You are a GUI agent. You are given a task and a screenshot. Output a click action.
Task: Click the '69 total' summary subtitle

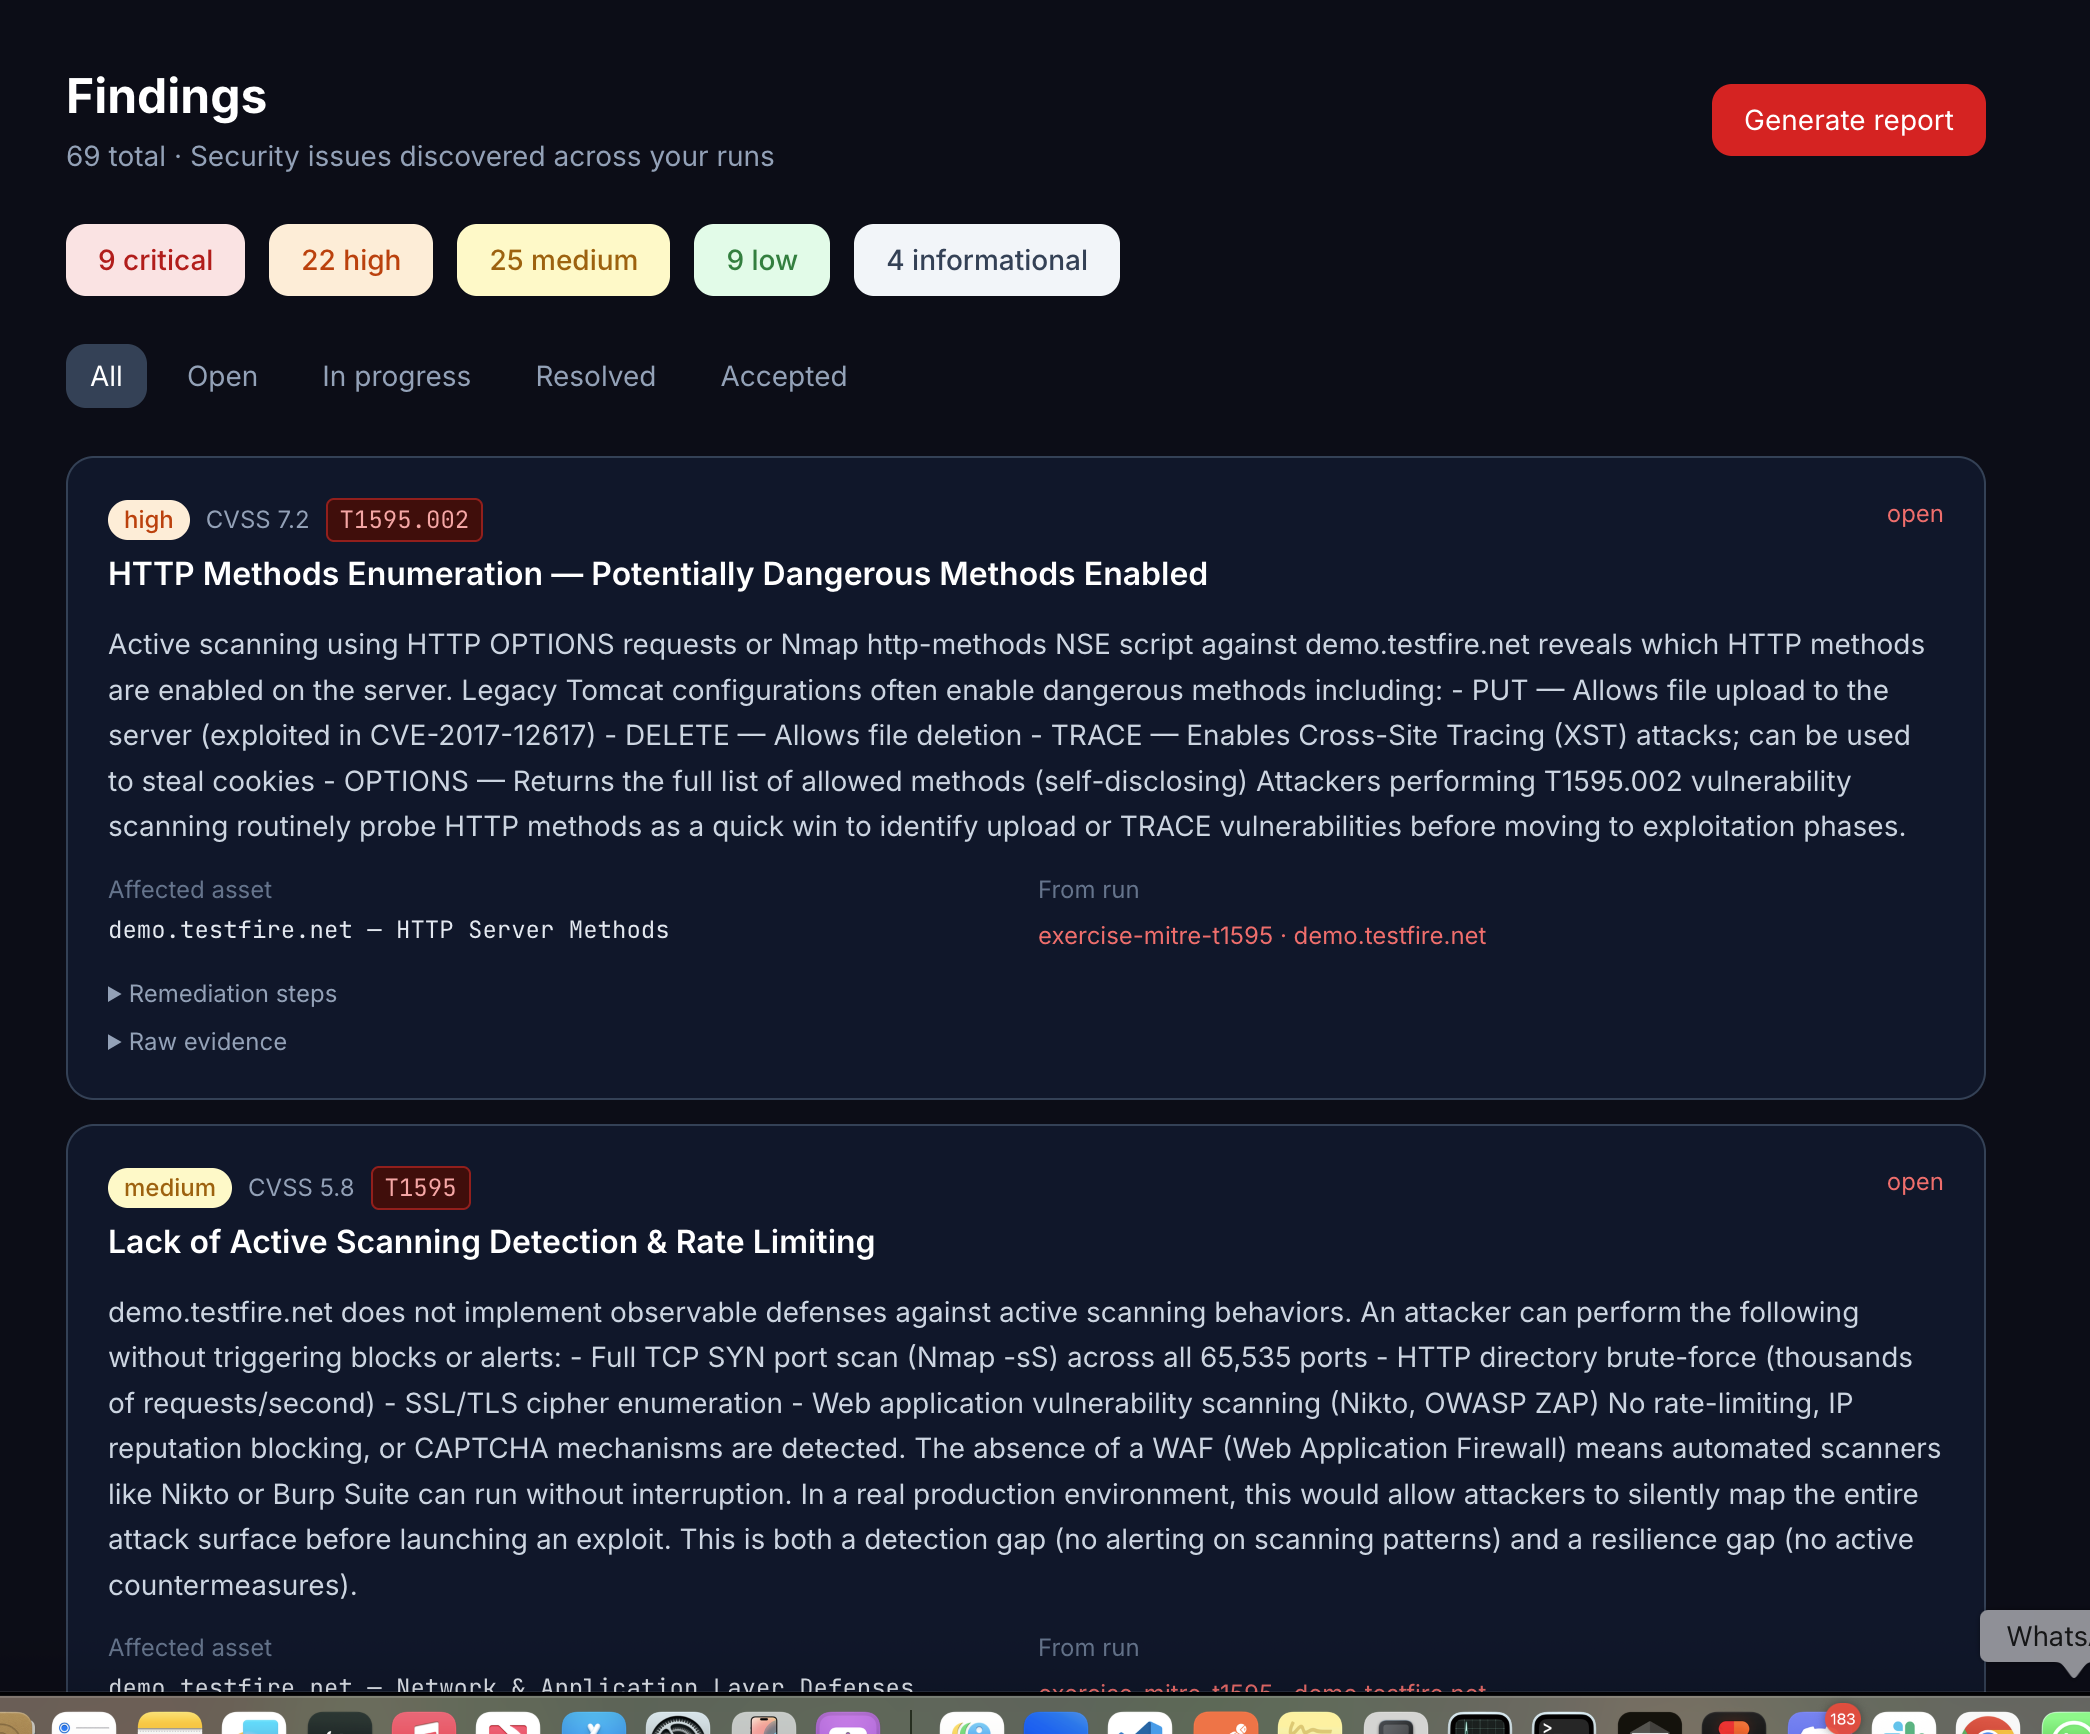[420, 157]
